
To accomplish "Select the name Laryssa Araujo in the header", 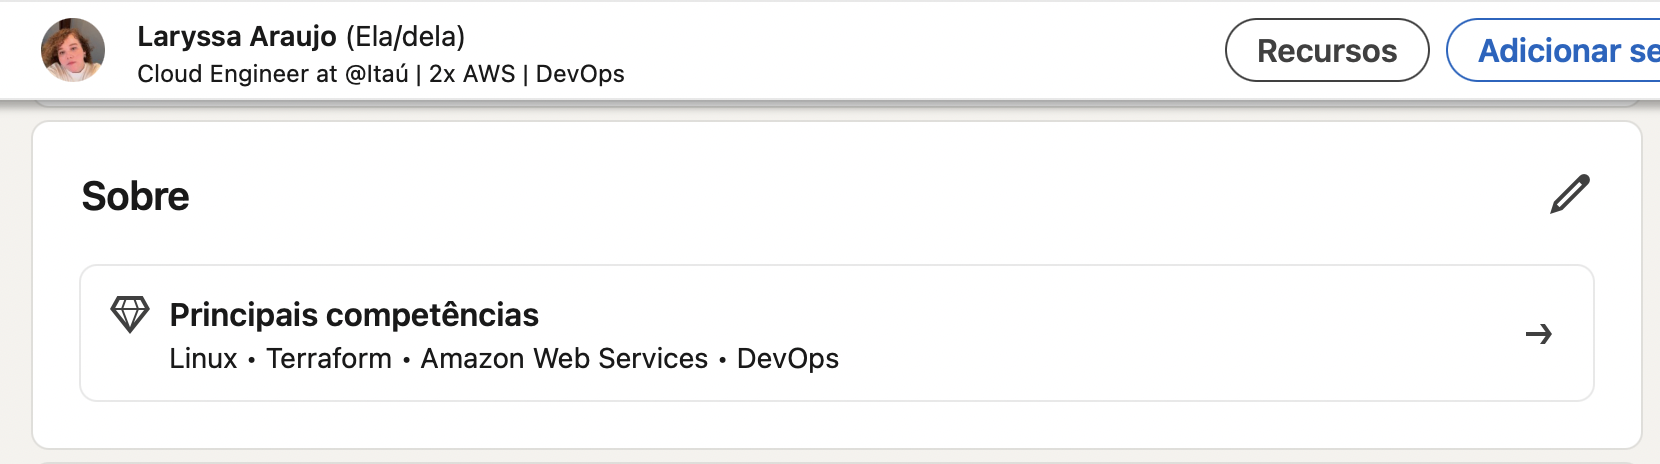I will (237, 36).
